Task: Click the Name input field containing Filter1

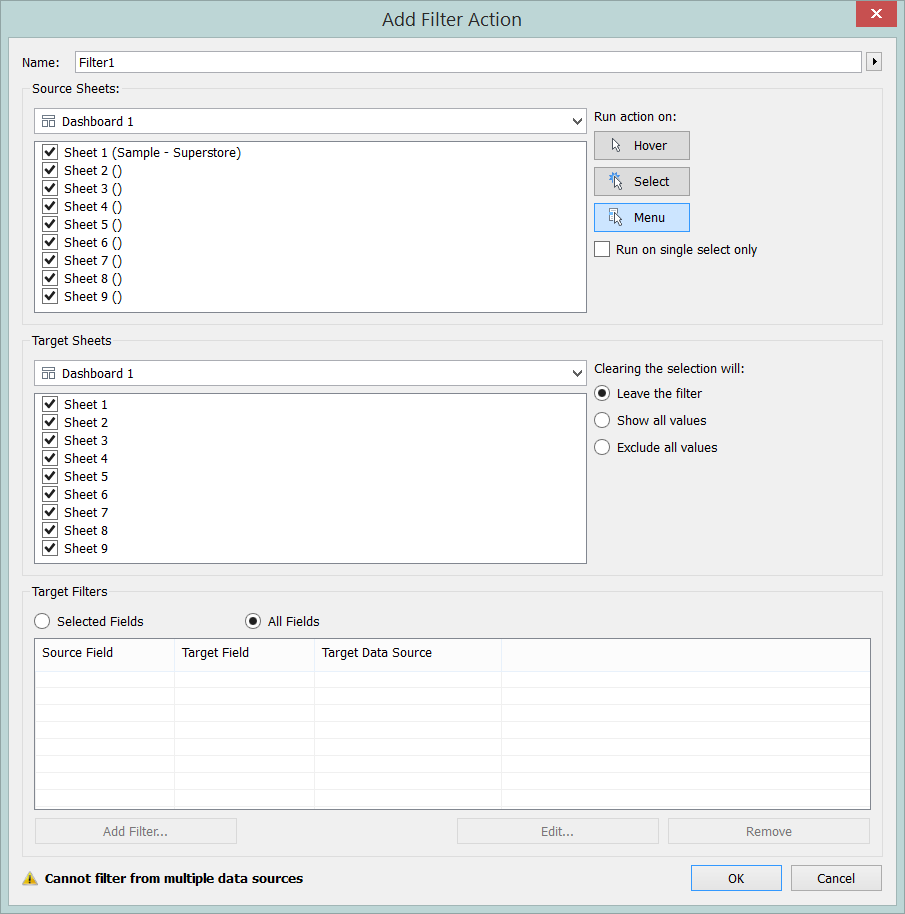Action: [467, 62]
